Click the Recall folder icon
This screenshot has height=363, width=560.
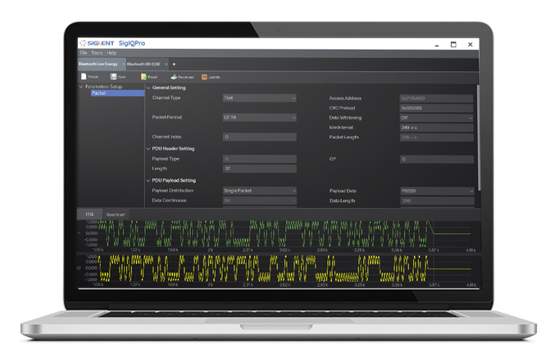coord(144,77)
